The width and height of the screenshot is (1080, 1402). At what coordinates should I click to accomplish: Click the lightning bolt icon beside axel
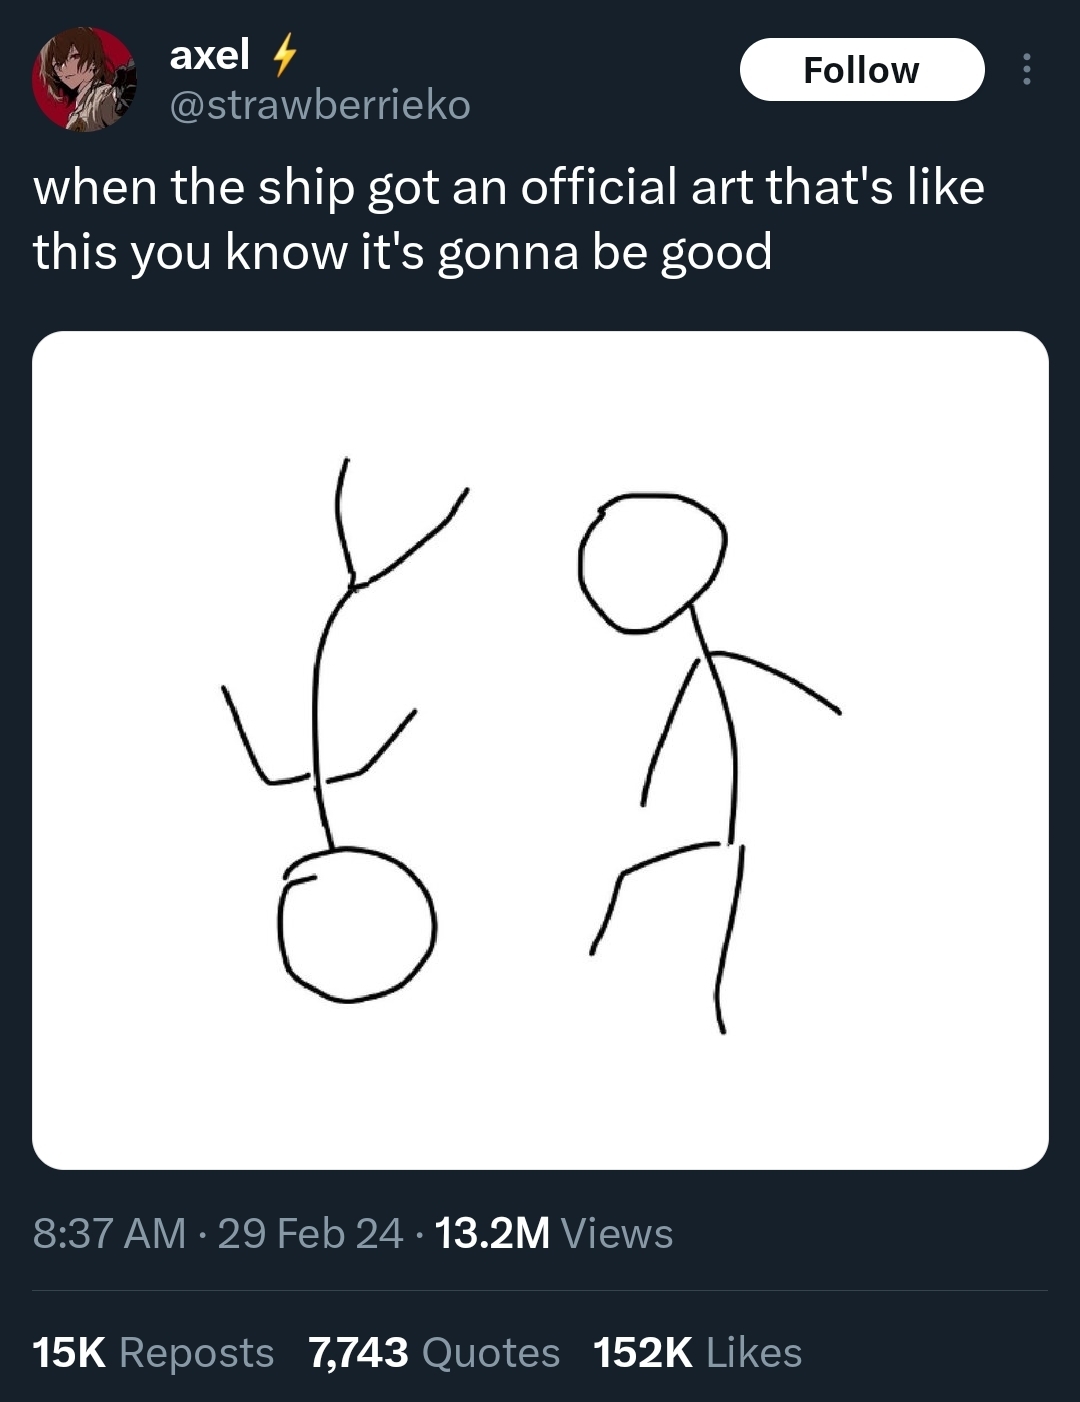click(x=284, y=55)
